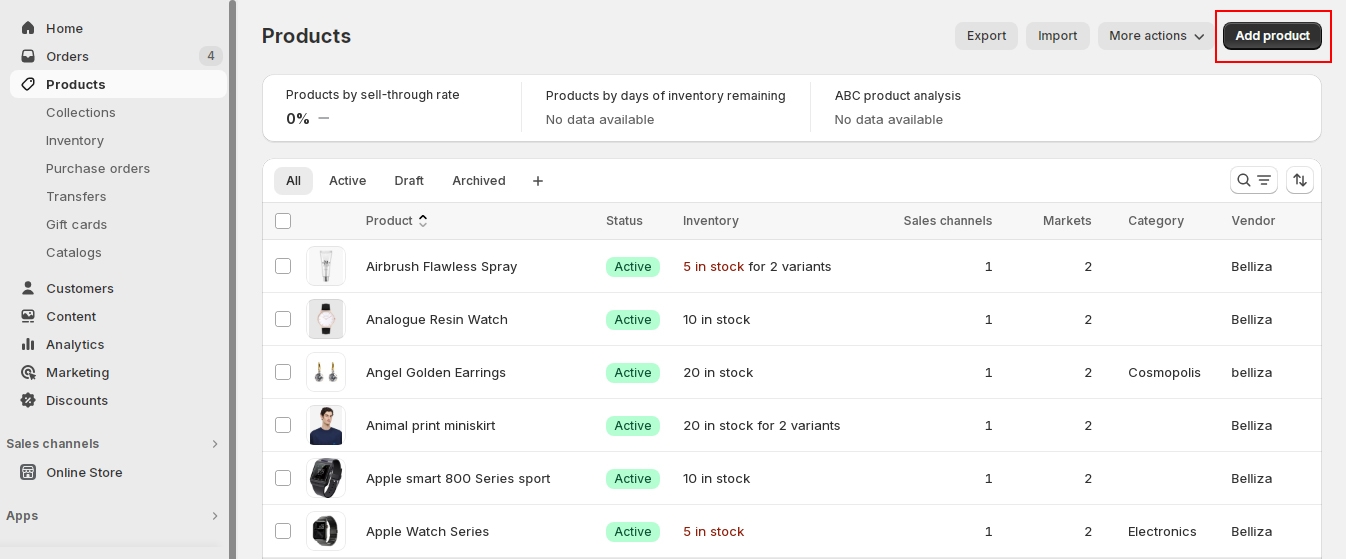Click the Online Store storefront icon

coord(28,472)
